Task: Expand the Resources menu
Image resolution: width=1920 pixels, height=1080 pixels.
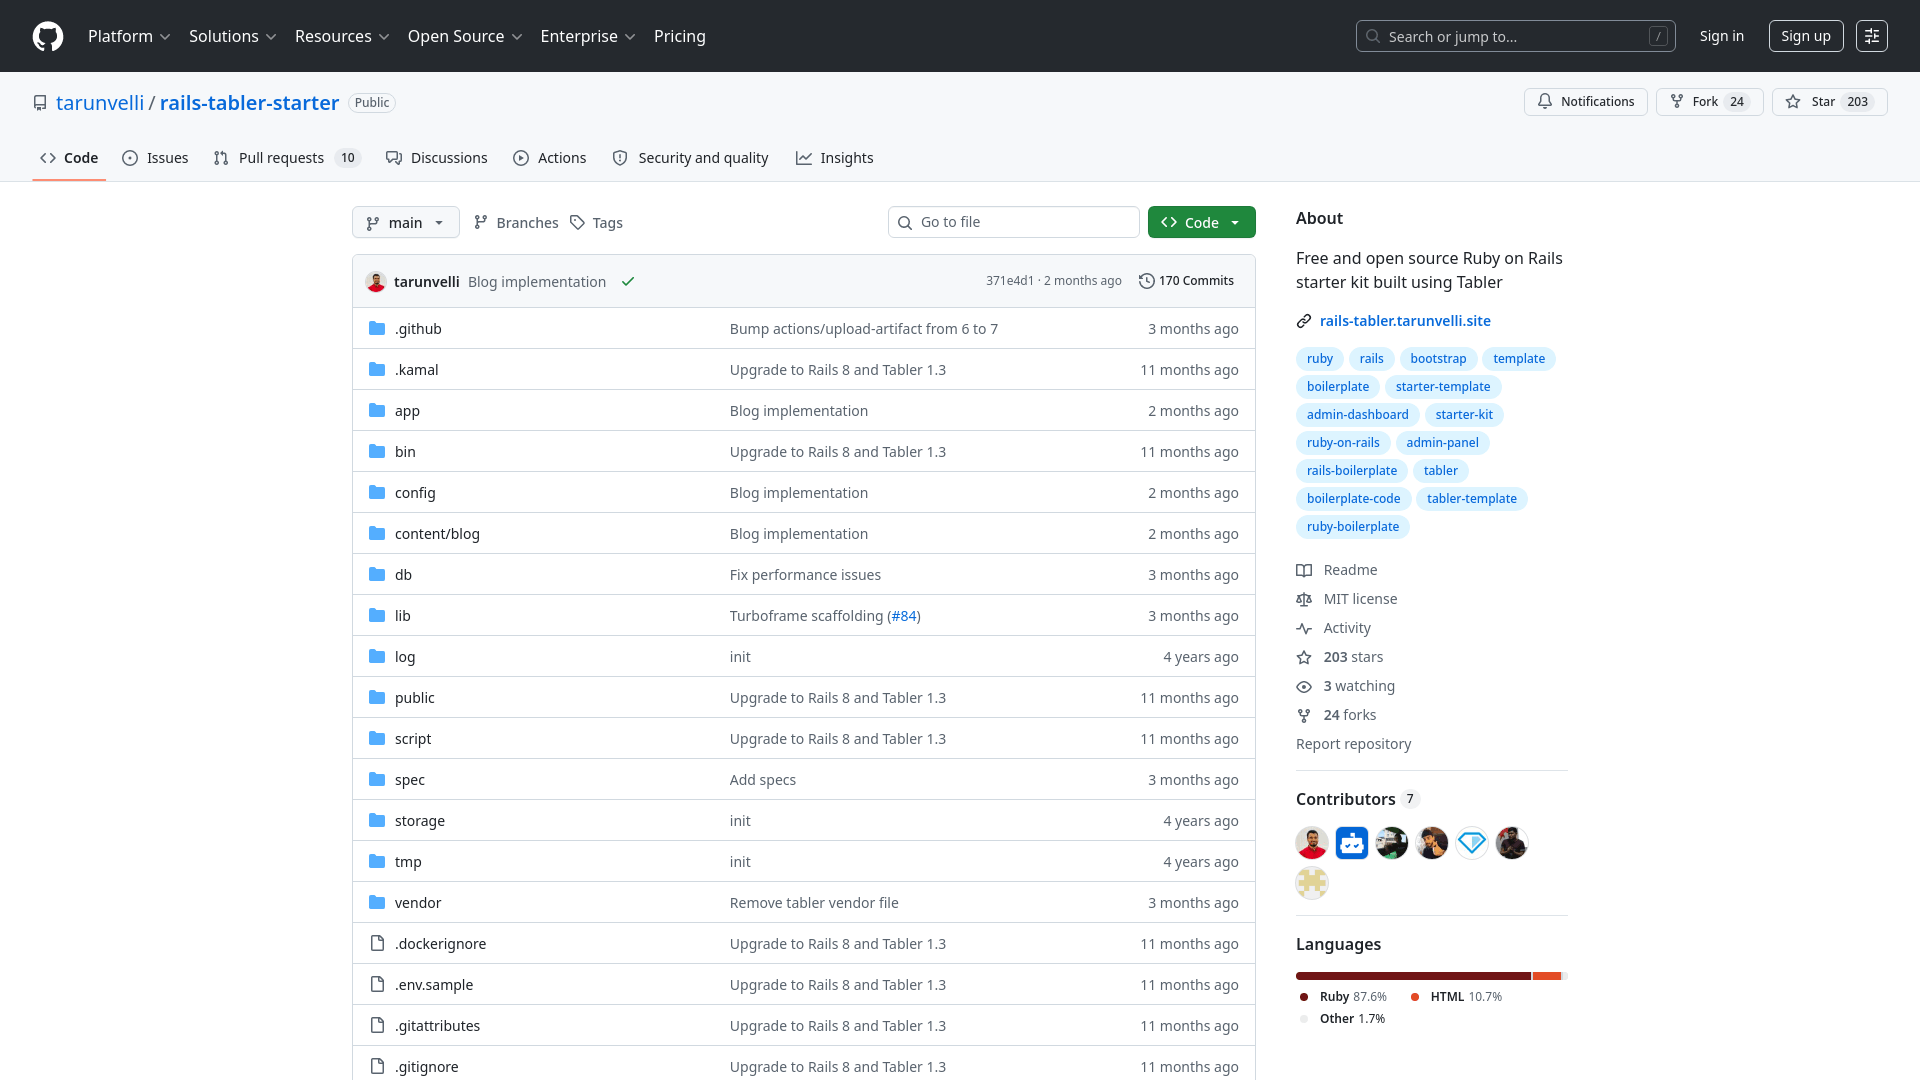Action: tap(342, 36)
